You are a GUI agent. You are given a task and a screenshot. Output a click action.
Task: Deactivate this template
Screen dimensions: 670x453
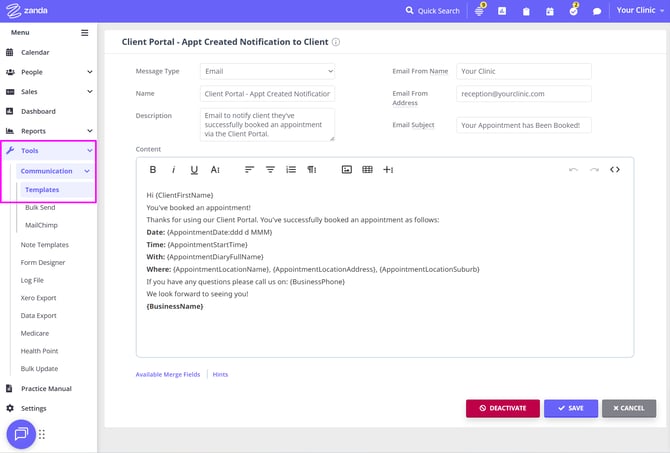(502, 408)
